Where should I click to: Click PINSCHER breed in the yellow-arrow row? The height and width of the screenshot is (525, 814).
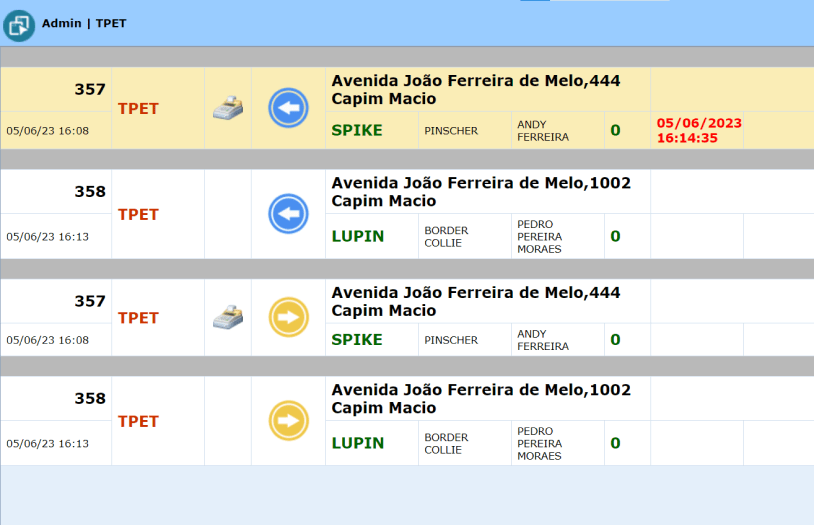tap(451, 340)
